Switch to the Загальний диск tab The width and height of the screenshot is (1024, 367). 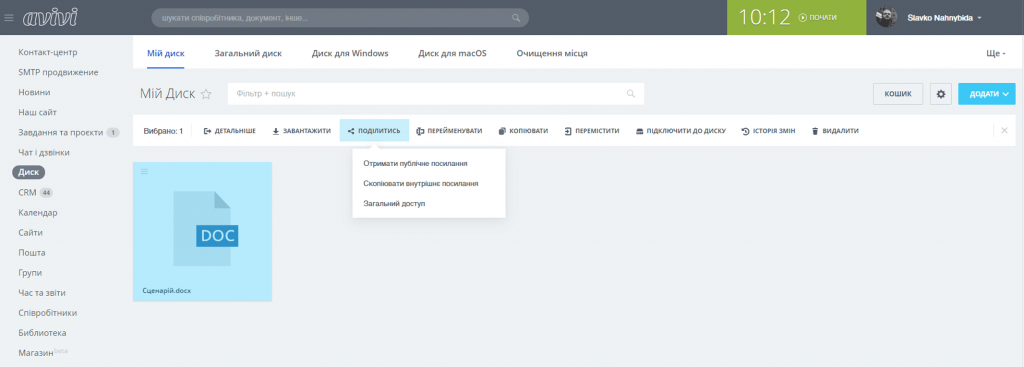coord(248,54)
